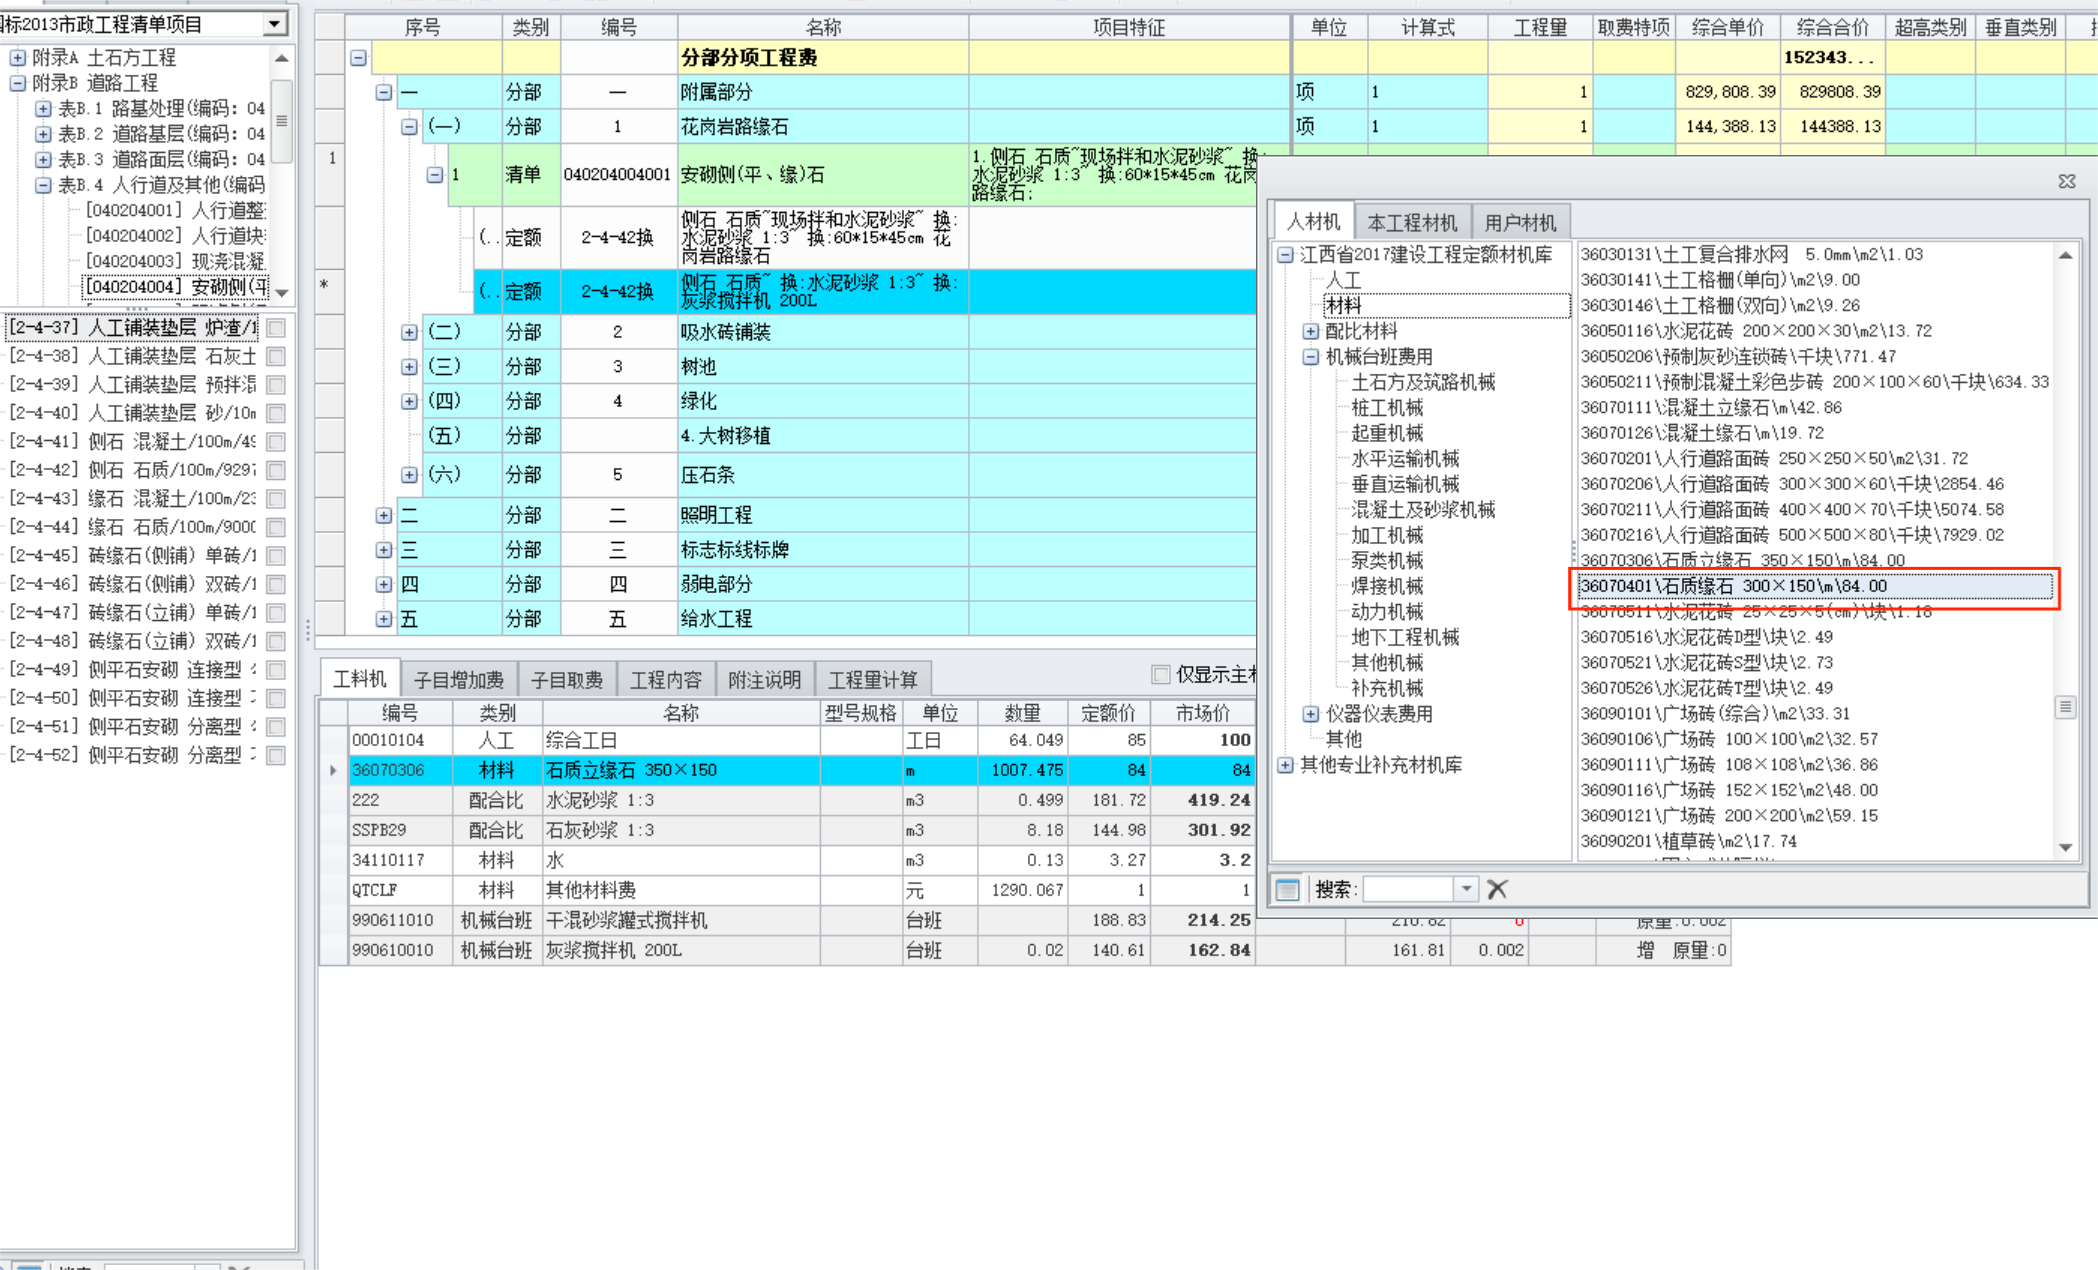2098x1270 pixels.
Task: Collapse the 清单 040204004001 row
Action: click(x=435, y=175)
